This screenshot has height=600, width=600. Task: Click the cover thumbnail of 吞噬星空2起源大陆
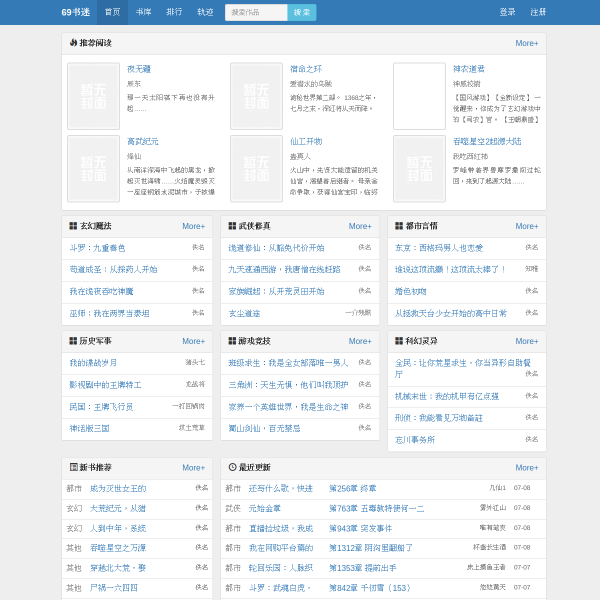click(419, 169)
